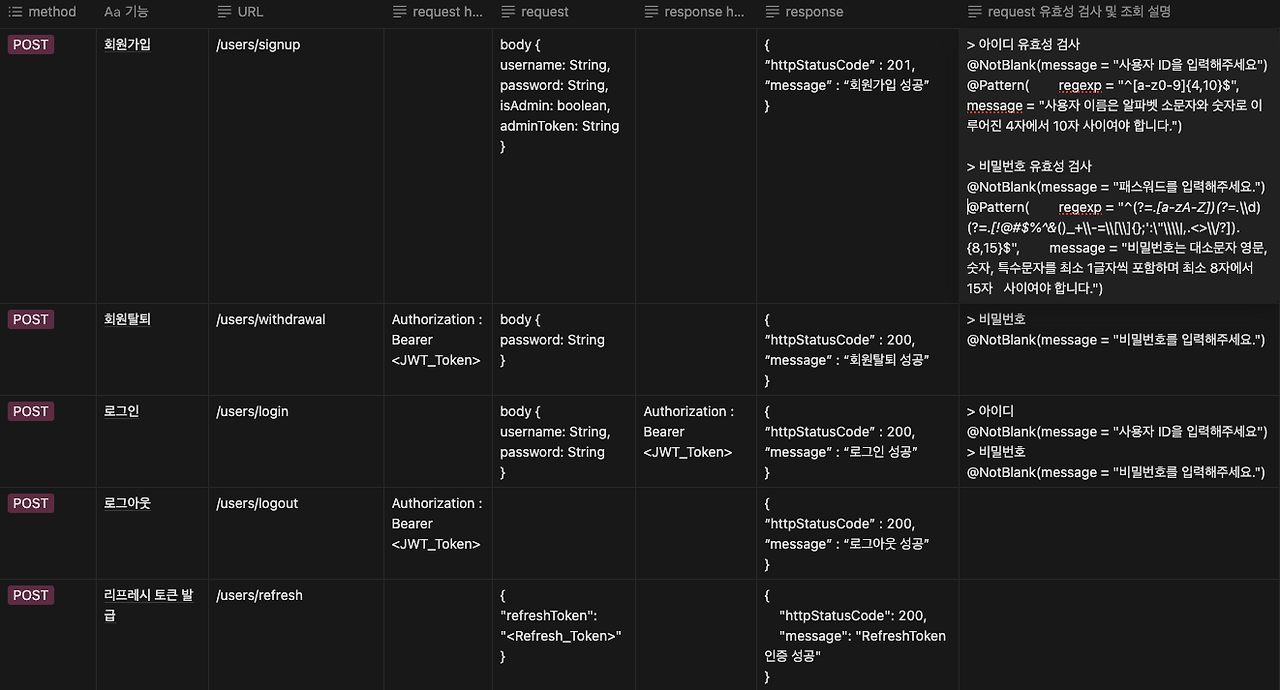
Task: Click the text icon next to URL header
Action: pos(224,12)
